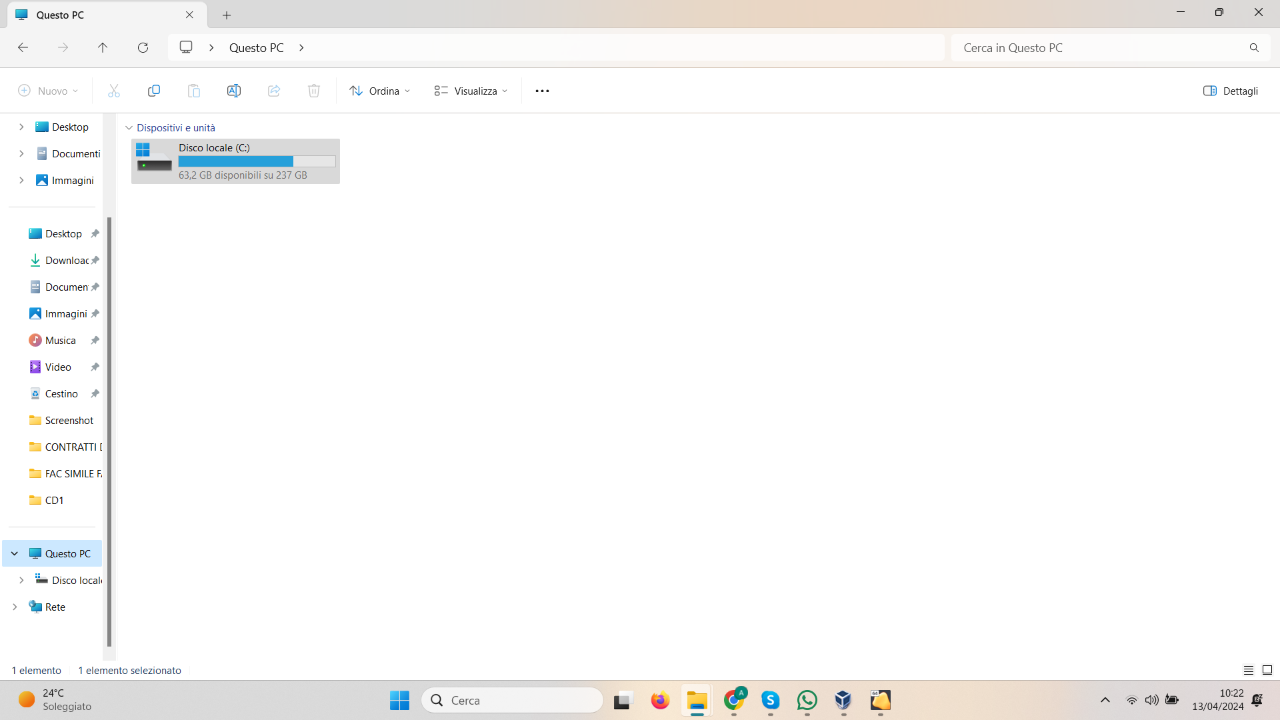This screenshot has width=1280, height=720.
Task: Click the navigation pane scrollbar
Action: [109, 432]
